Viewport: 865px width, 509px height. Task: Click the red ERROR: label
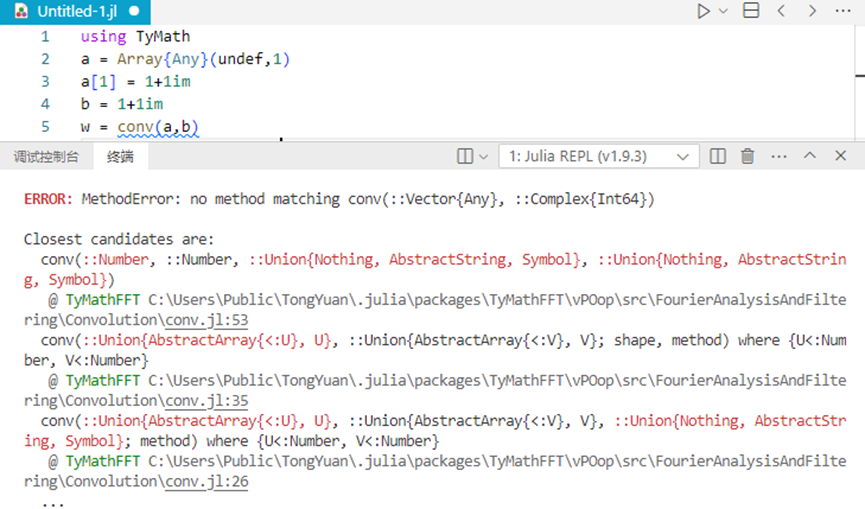48,199
